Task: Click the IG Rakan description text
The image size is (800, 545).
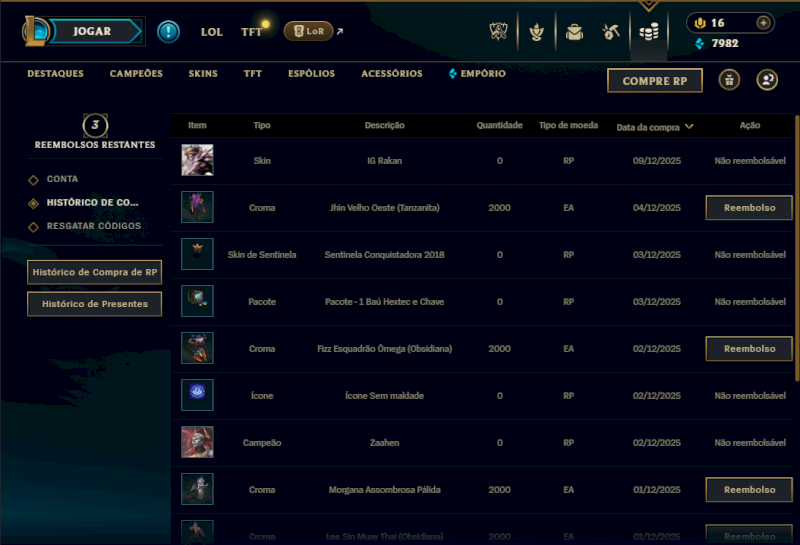Action: [384, 161]
